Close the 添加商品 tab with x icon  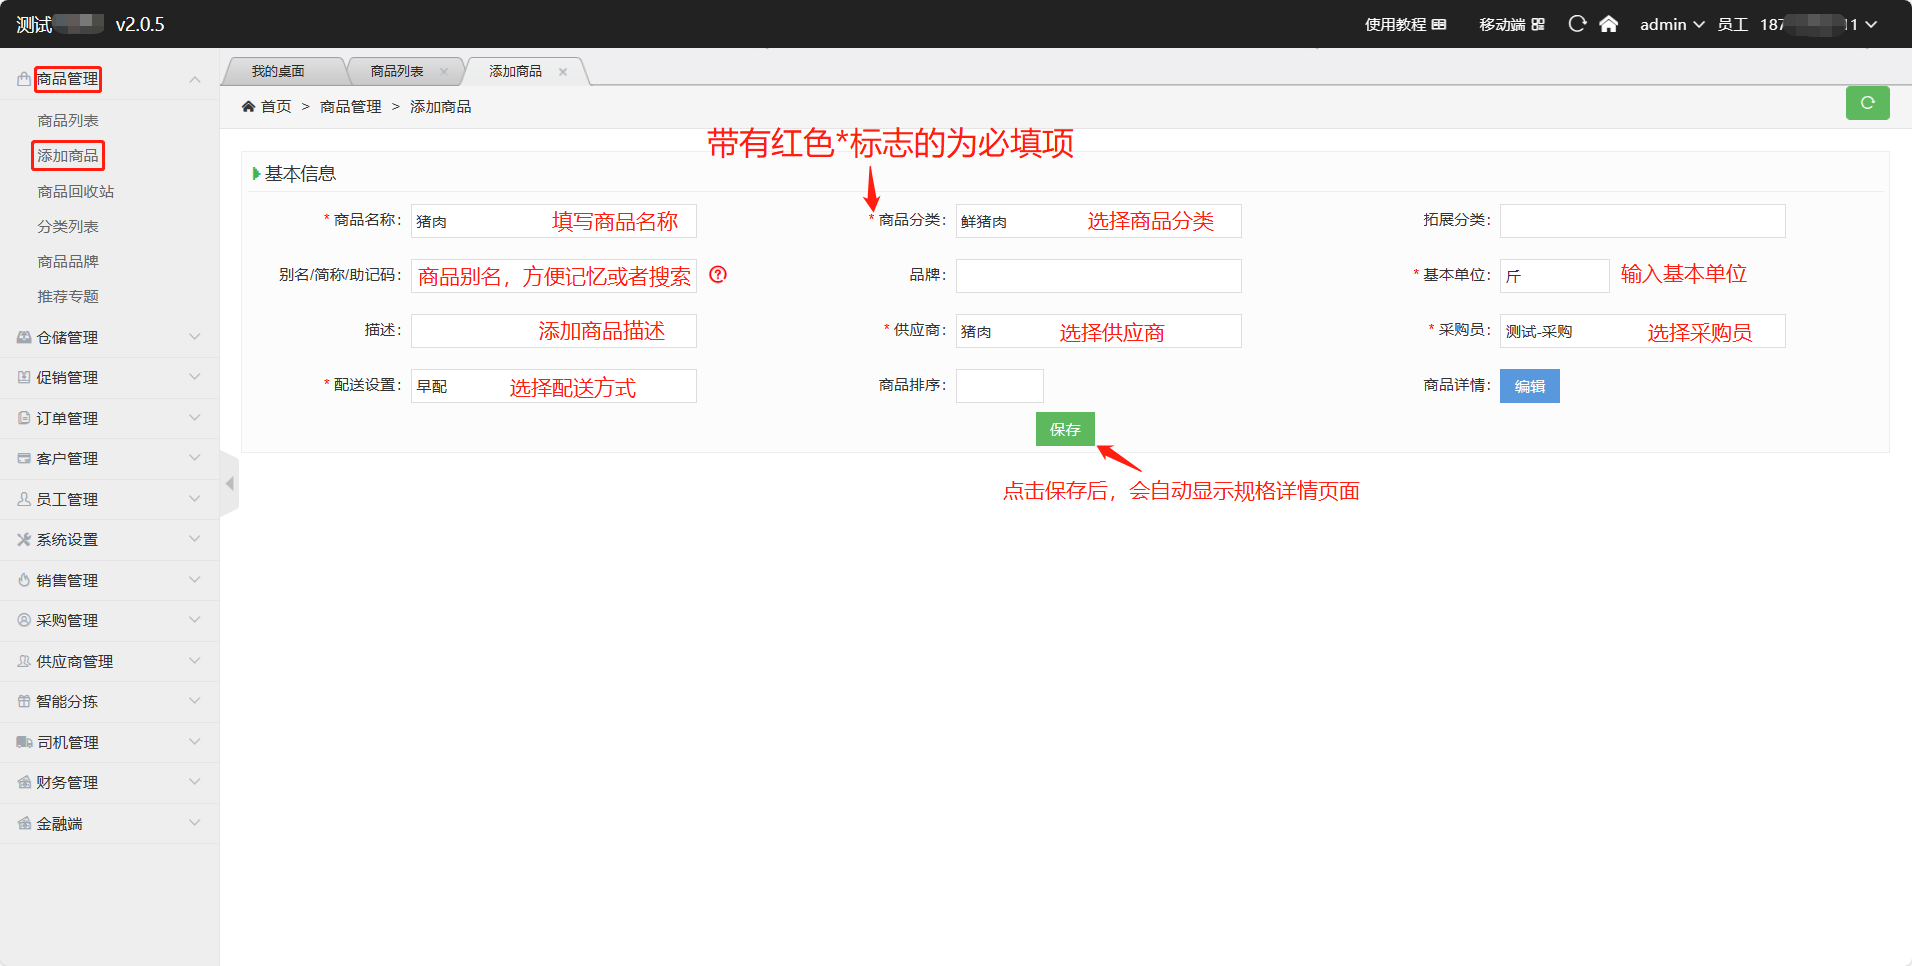tap(563, 72)
